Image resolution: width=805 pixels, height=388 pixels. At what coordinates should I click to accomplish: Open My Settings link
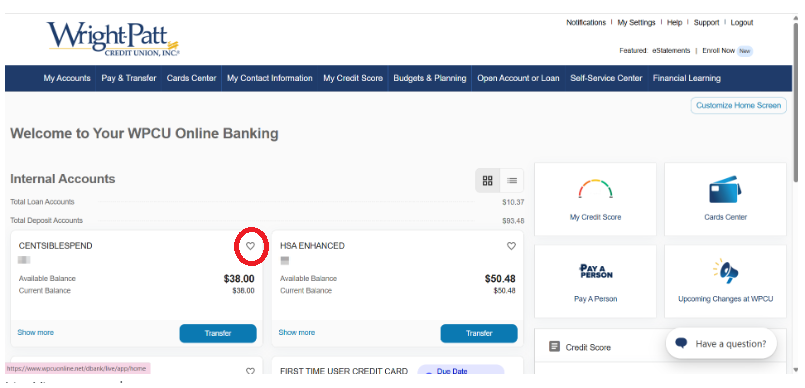click(x=636, y=23)
